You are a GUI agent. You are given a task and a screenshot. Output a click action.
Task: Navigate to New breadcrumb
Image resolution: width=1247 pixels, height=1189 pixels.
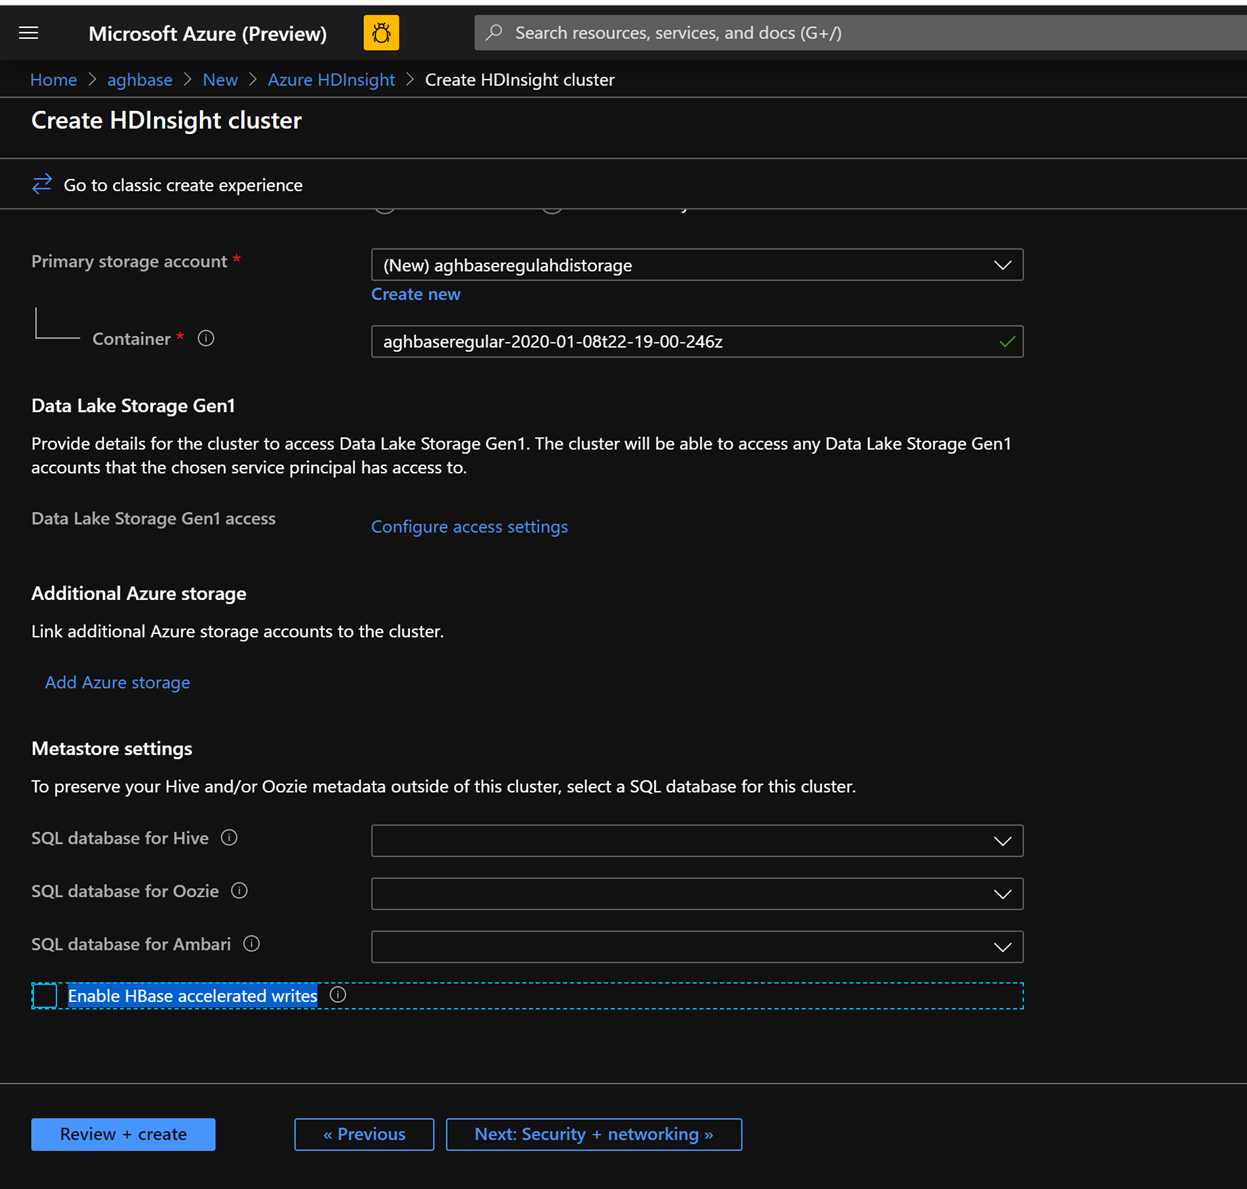[x=220, y=79]
